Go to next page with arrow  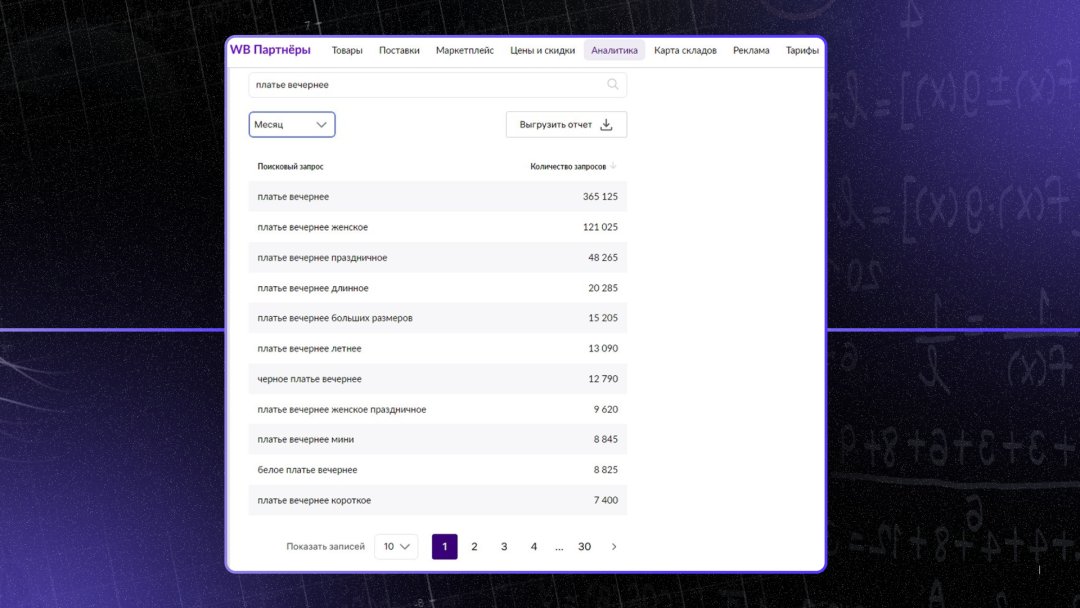pyautogui.click(x=614, y=547)
